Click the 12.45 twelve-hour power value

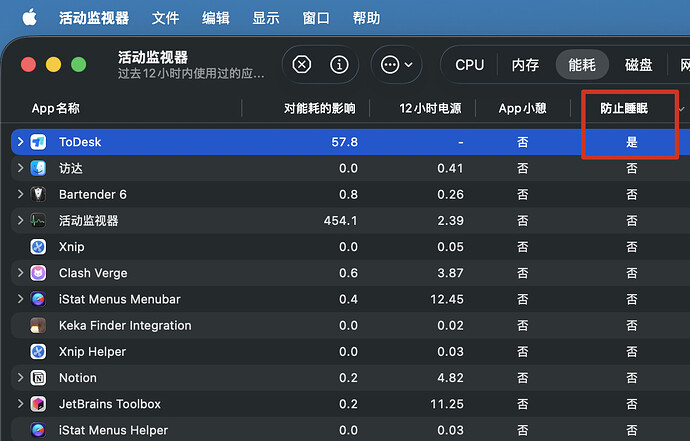coord(447,299)
